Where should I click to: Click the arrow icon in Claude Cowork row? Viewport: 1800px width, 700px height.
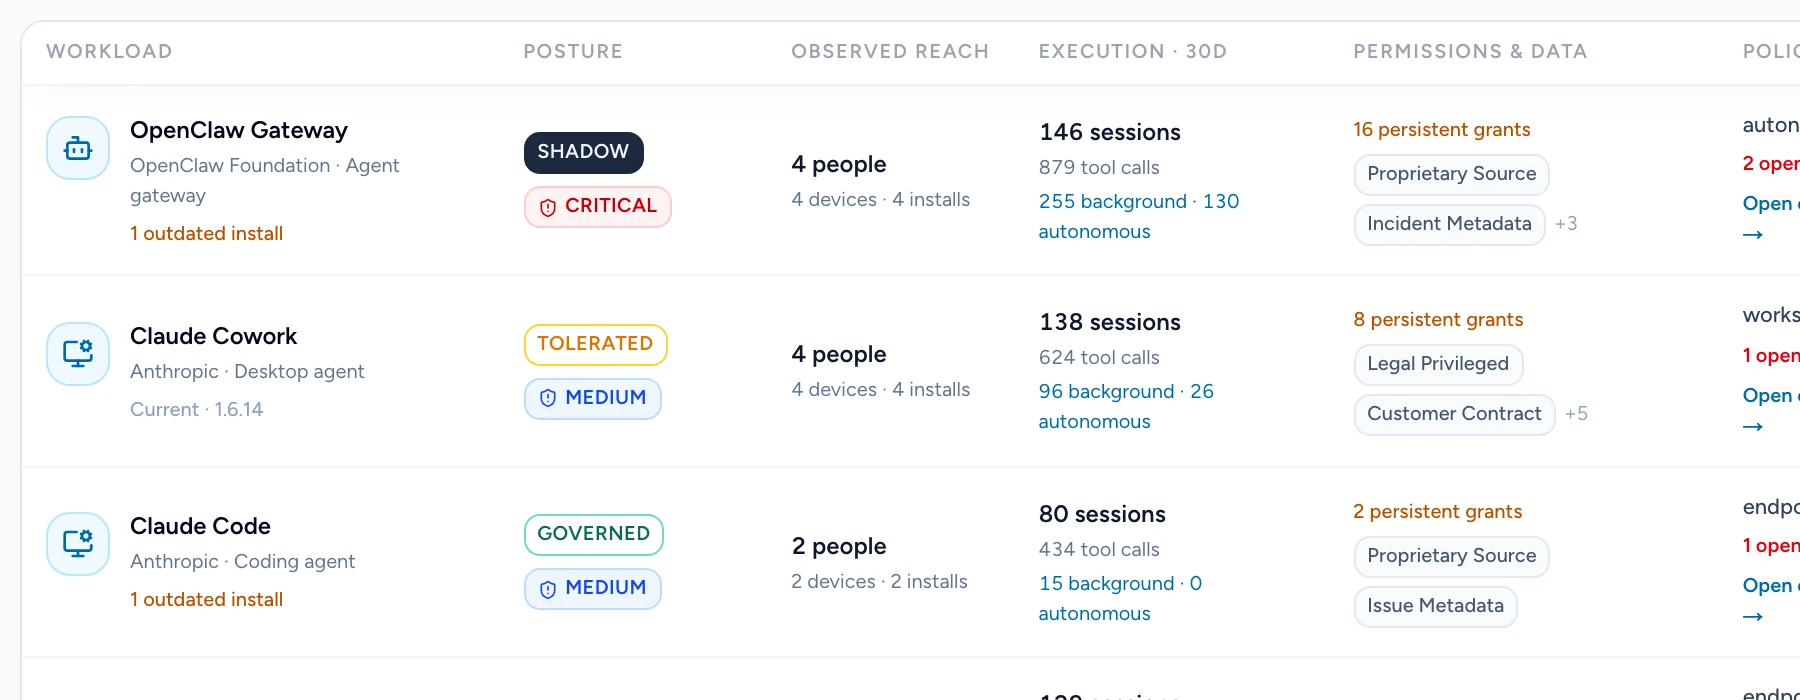1753,427
